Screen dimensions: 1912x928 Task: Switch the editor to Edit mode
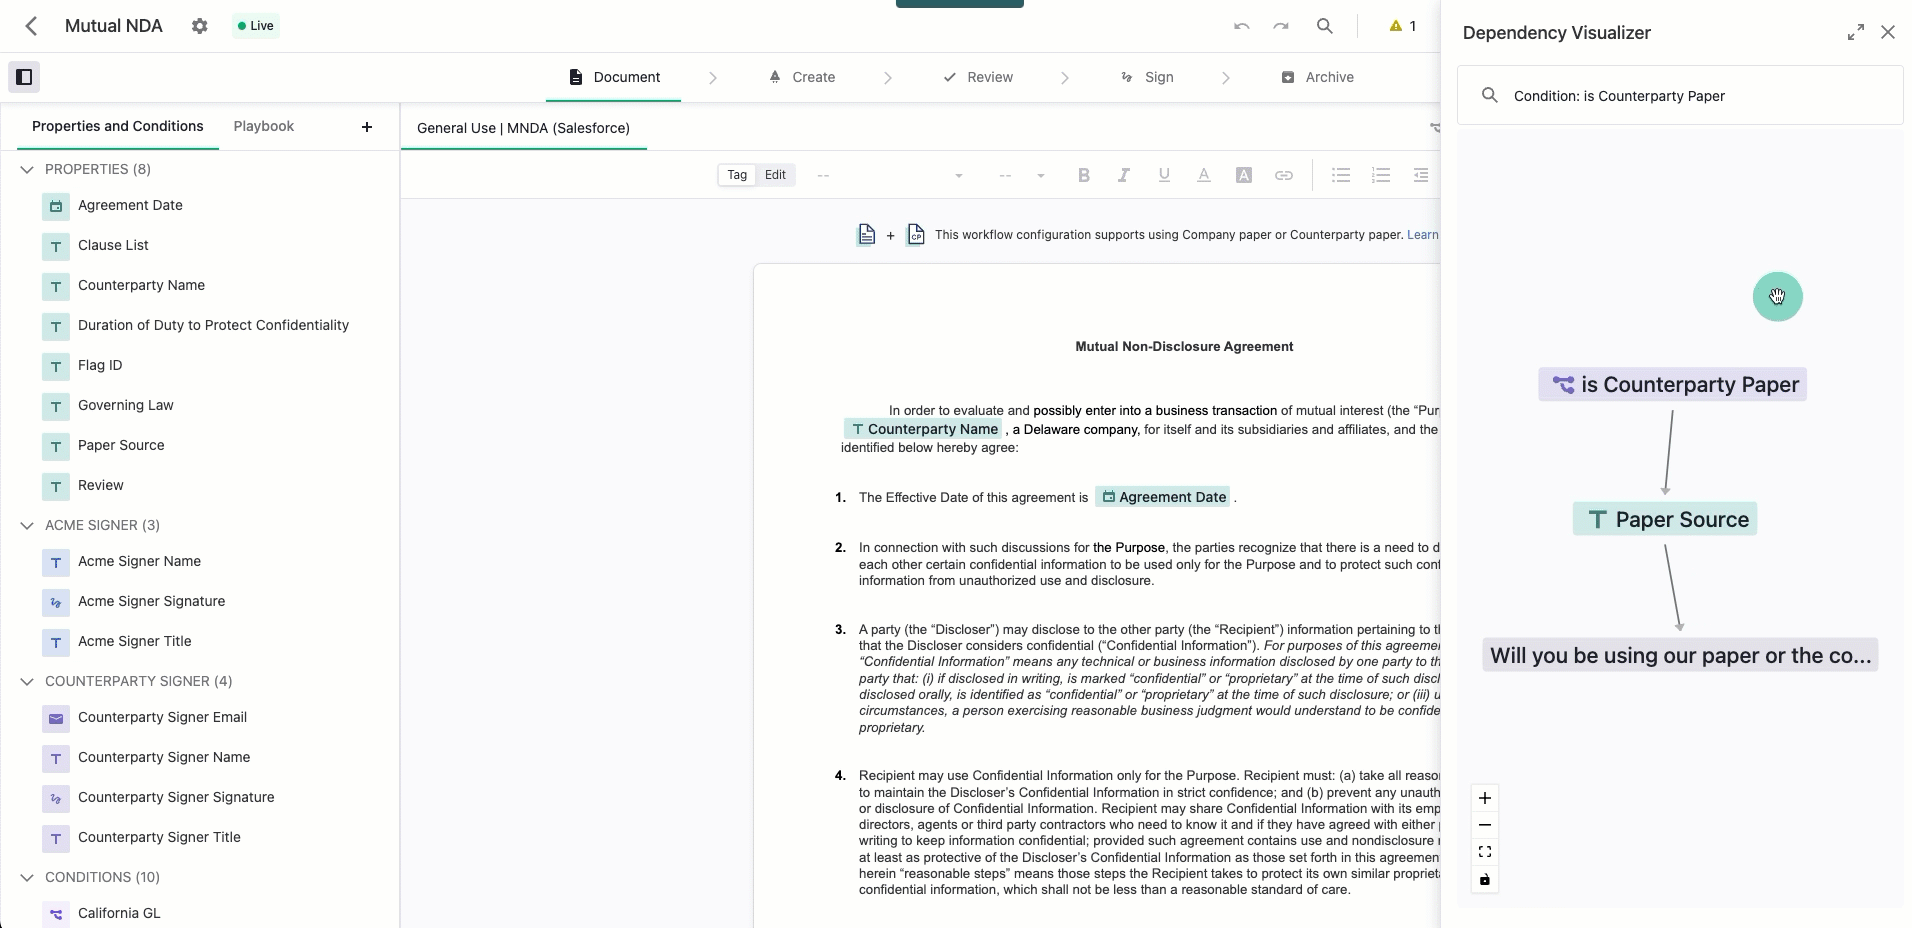click(776, 175)
